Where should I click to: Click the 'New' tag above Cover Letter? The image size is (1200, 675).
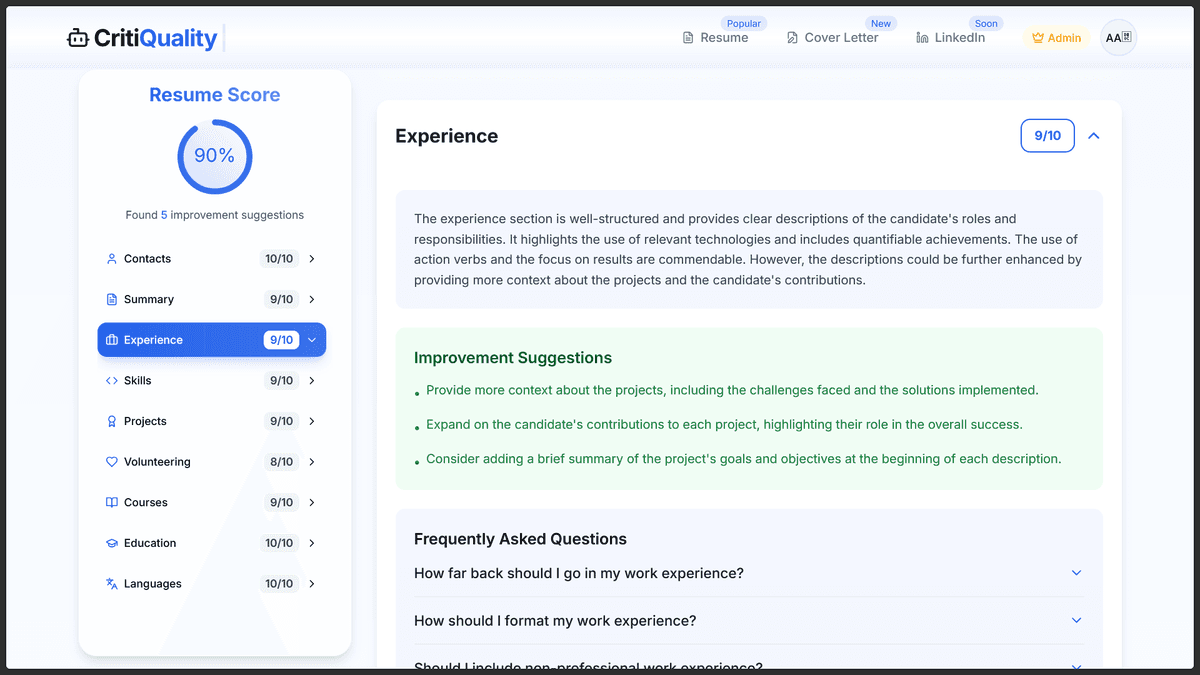tap(881, 23)
